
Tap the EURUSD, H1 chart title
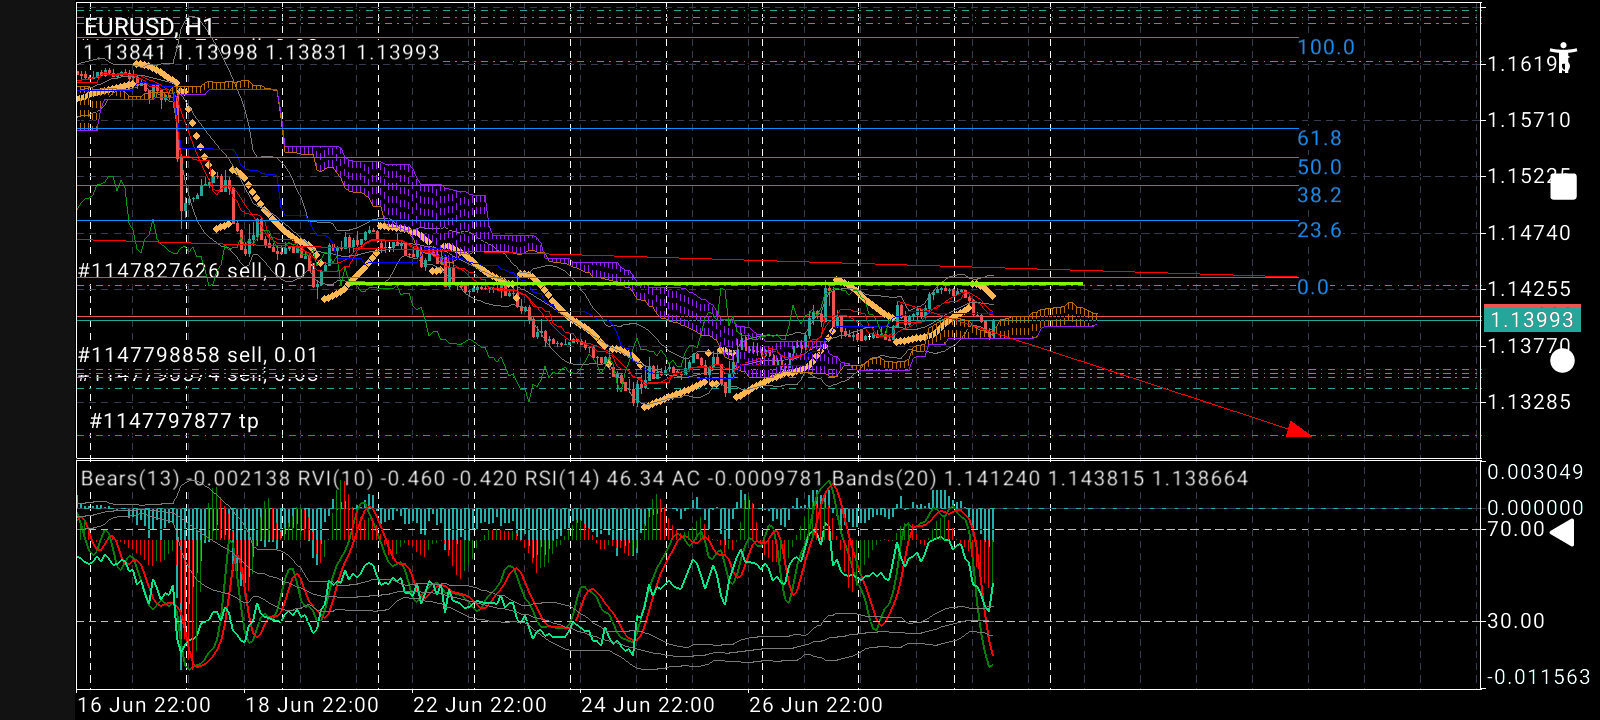coord(149,27)
